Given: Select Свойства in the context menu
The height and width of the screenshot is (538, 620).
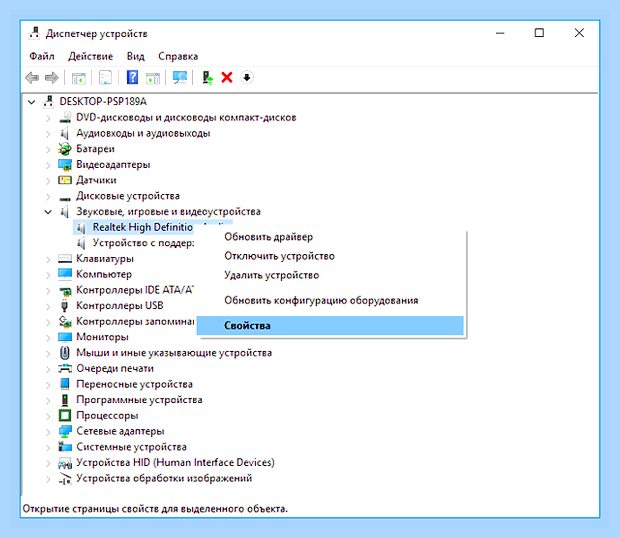Looking at the screenshot, I should coord(330,326).
